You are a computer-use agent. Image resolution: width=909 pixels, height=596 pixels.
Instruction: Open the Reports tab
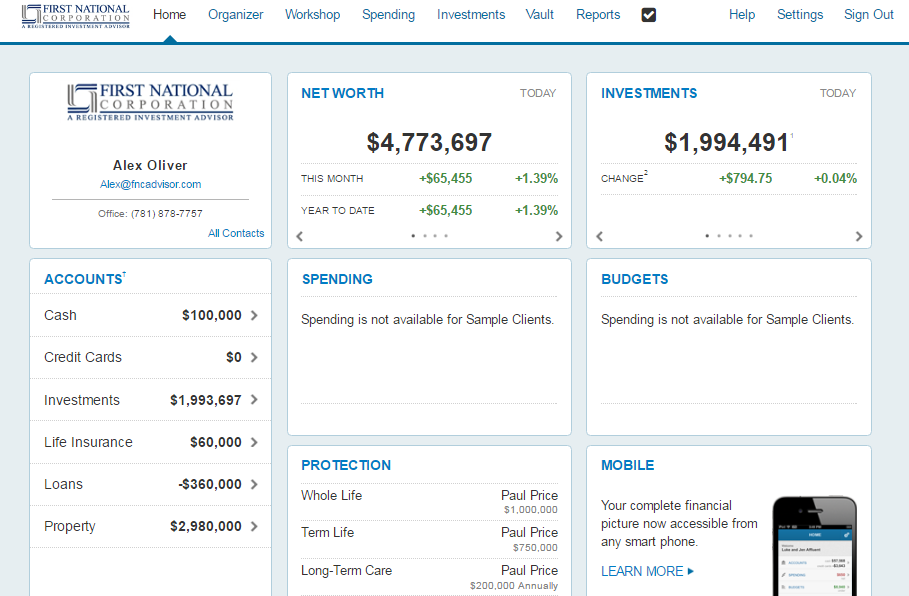[x=598, y=14]
